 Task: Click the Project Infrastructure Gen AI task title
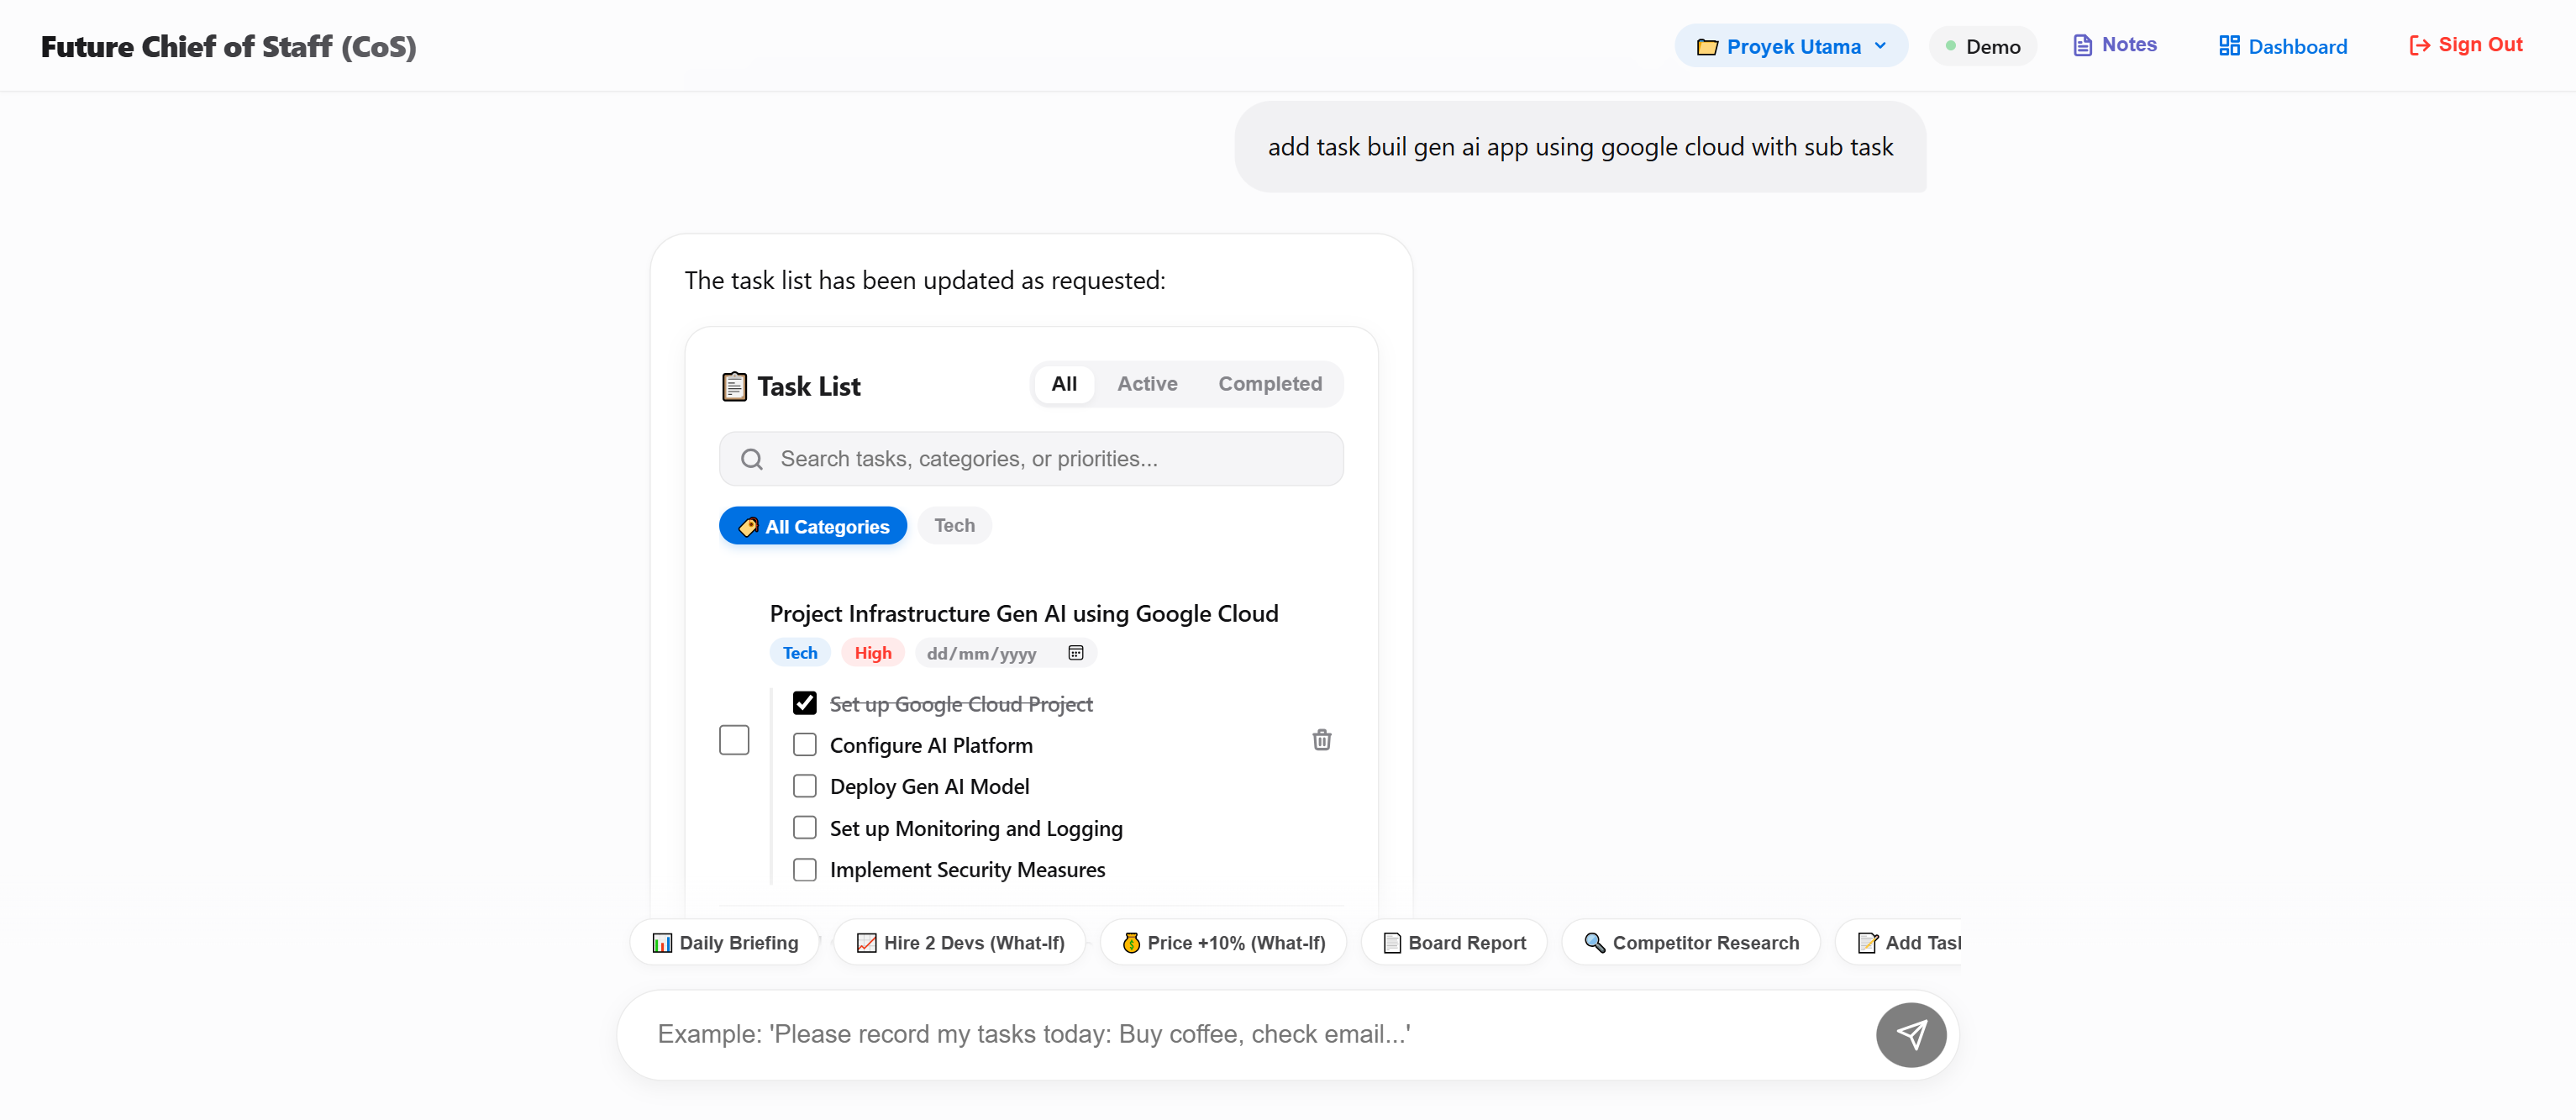tap(1024, 614)
